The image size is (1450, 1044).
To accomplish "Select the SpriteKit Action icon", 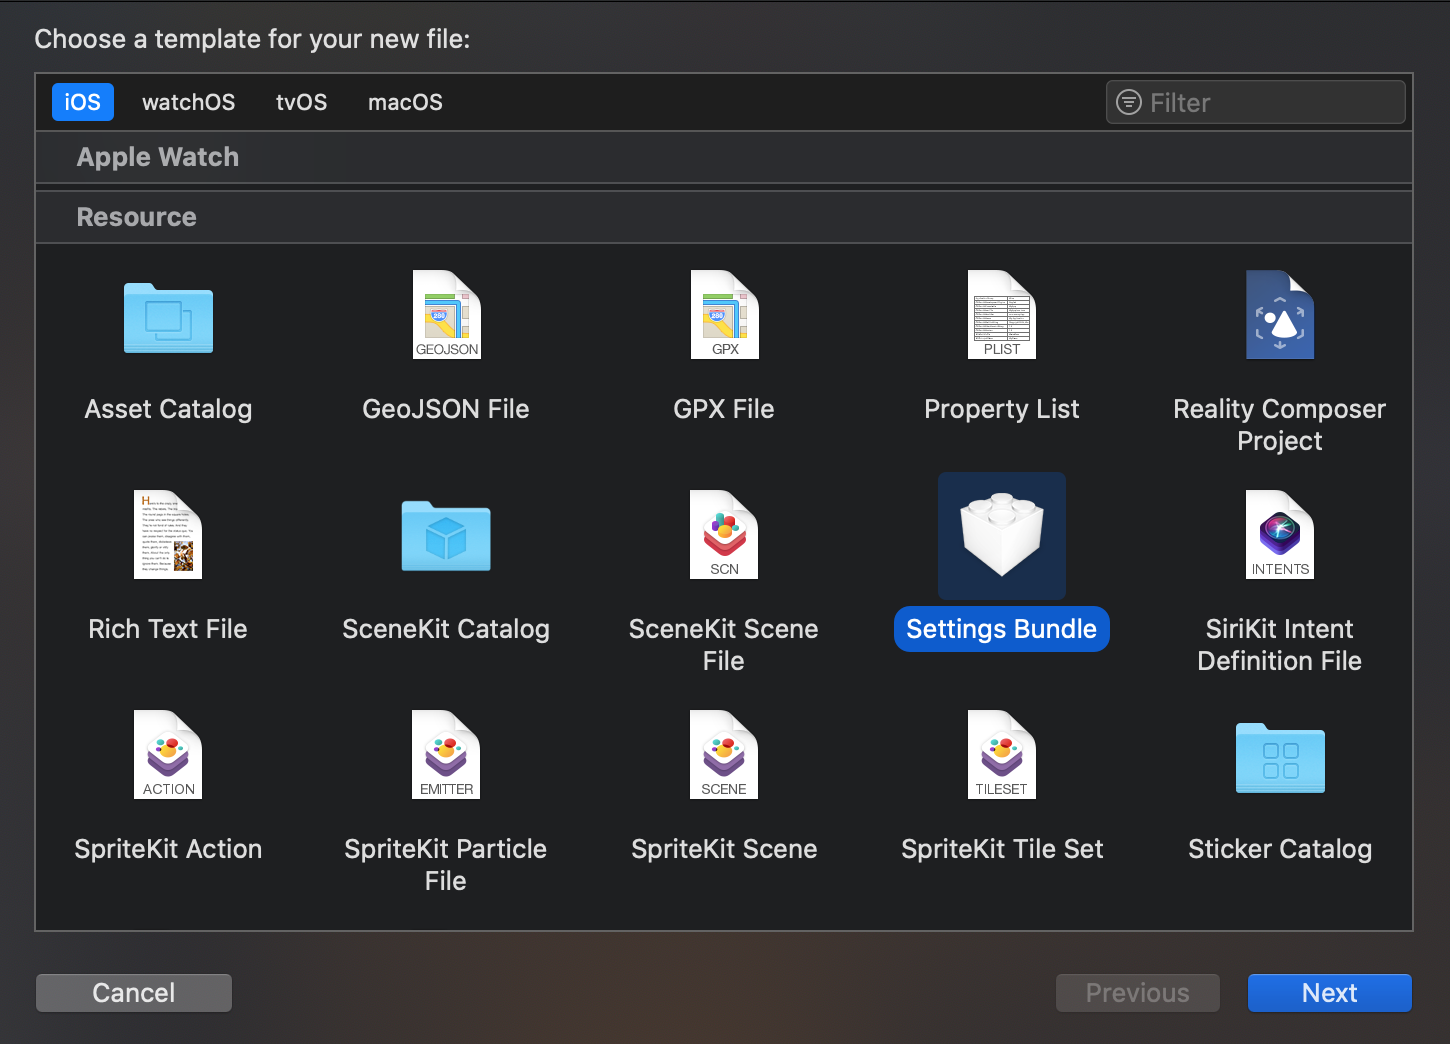I will coord(168,755).
